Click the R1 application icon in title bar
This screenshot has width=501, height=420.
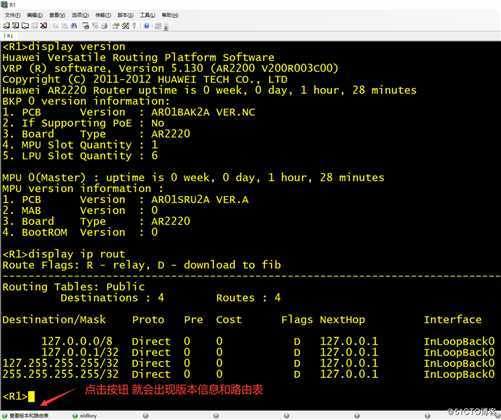(4, 4)
